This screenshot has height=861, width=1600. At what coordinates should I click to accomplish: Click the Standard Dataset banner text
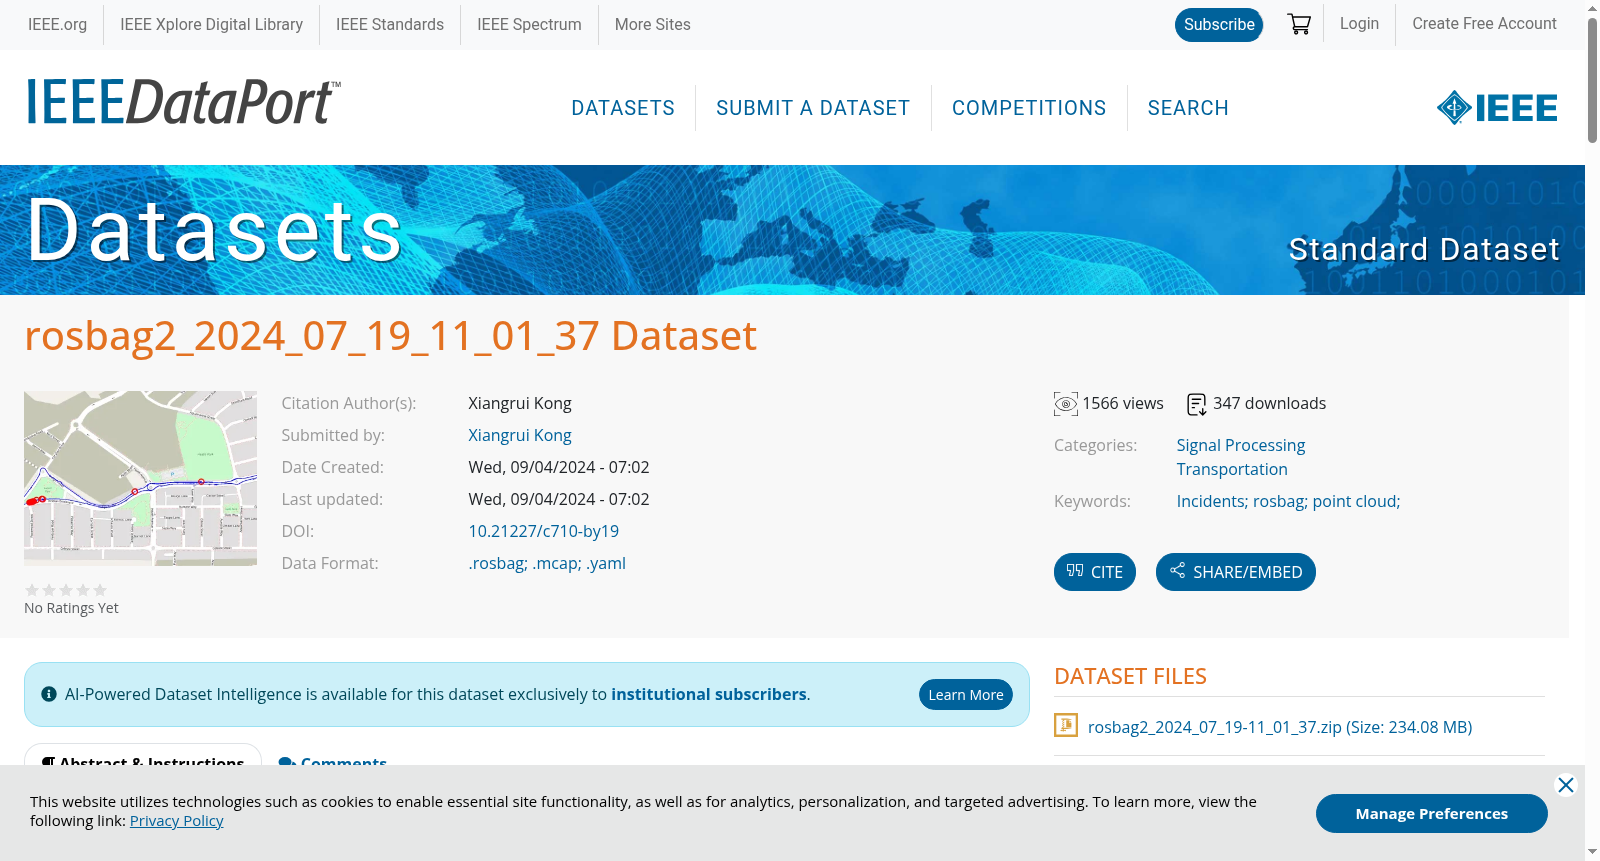coord(1424,249)
